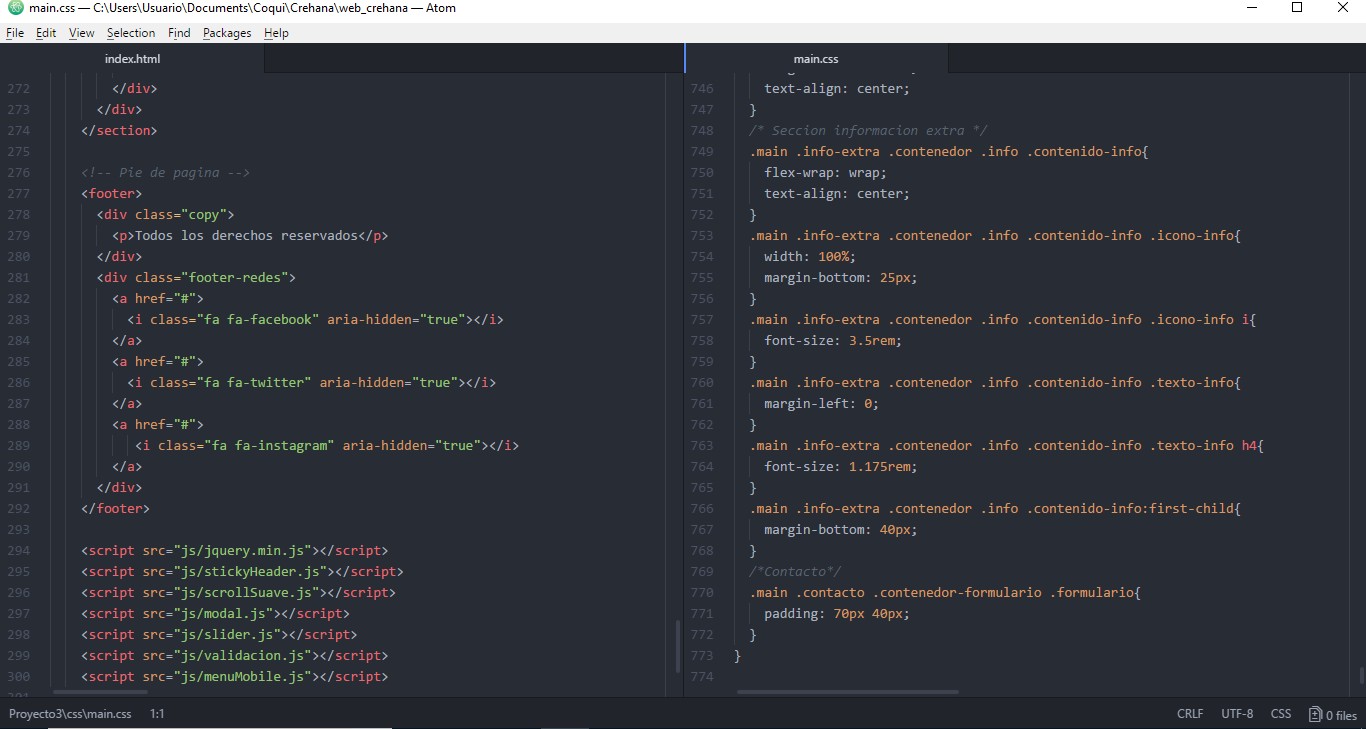
Task: Click the scrollSuave.js script line
Action: (x=238, y=592)
